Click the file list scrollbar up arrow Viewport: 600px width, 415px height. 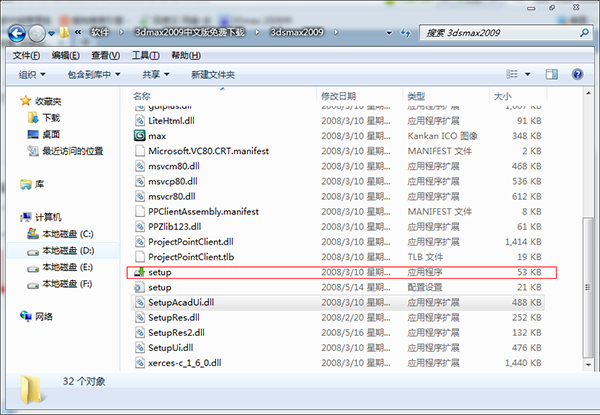pos(588,93)
